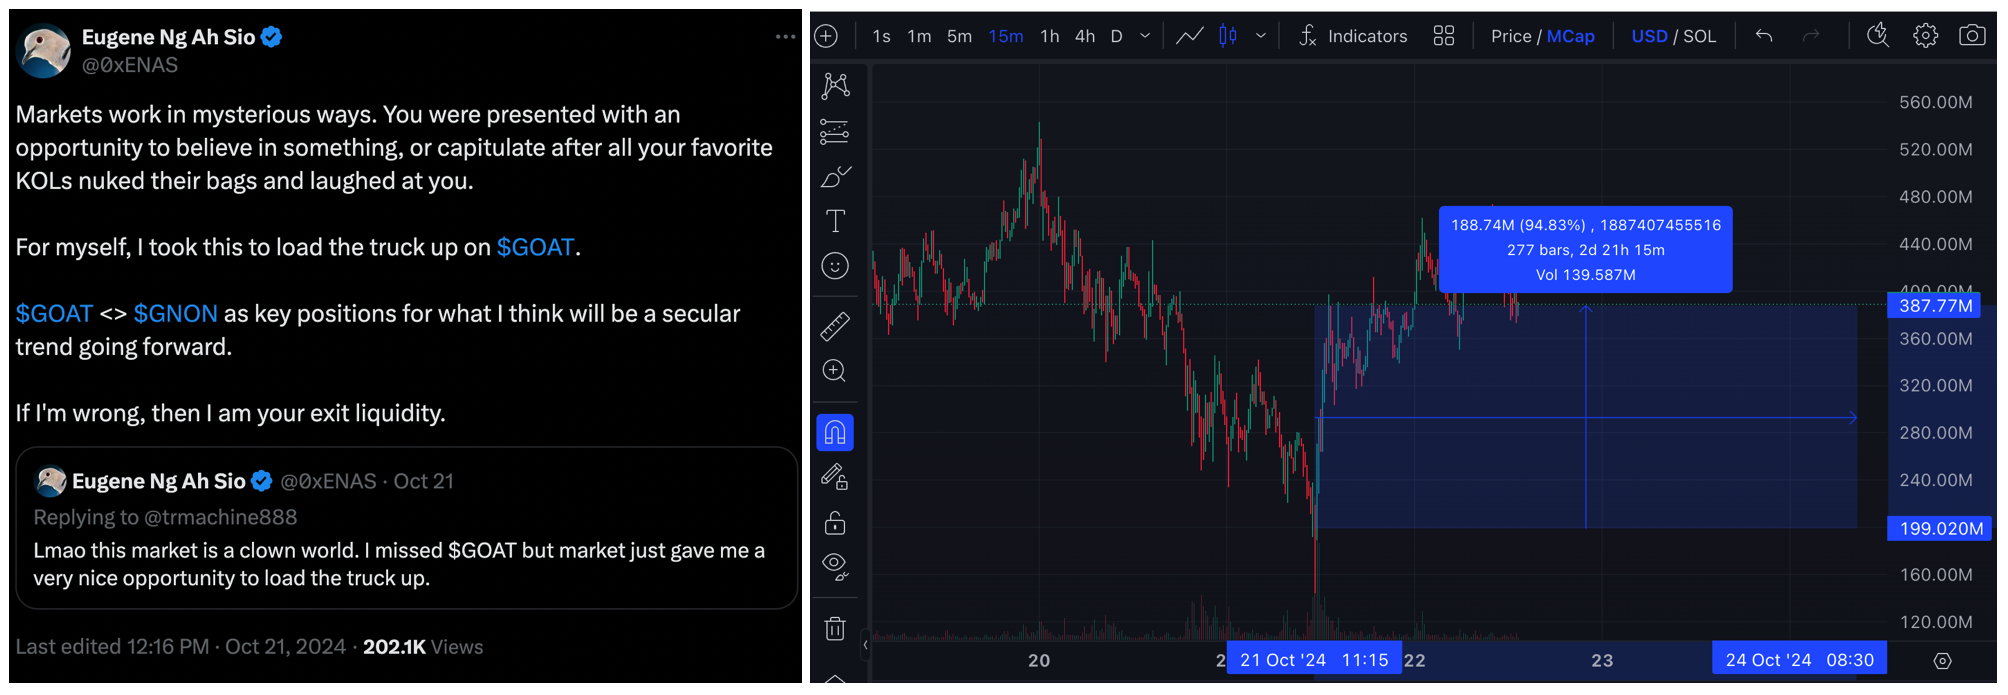Undo the last chart action
The image size is (2008, 695).
[1764, 36]
